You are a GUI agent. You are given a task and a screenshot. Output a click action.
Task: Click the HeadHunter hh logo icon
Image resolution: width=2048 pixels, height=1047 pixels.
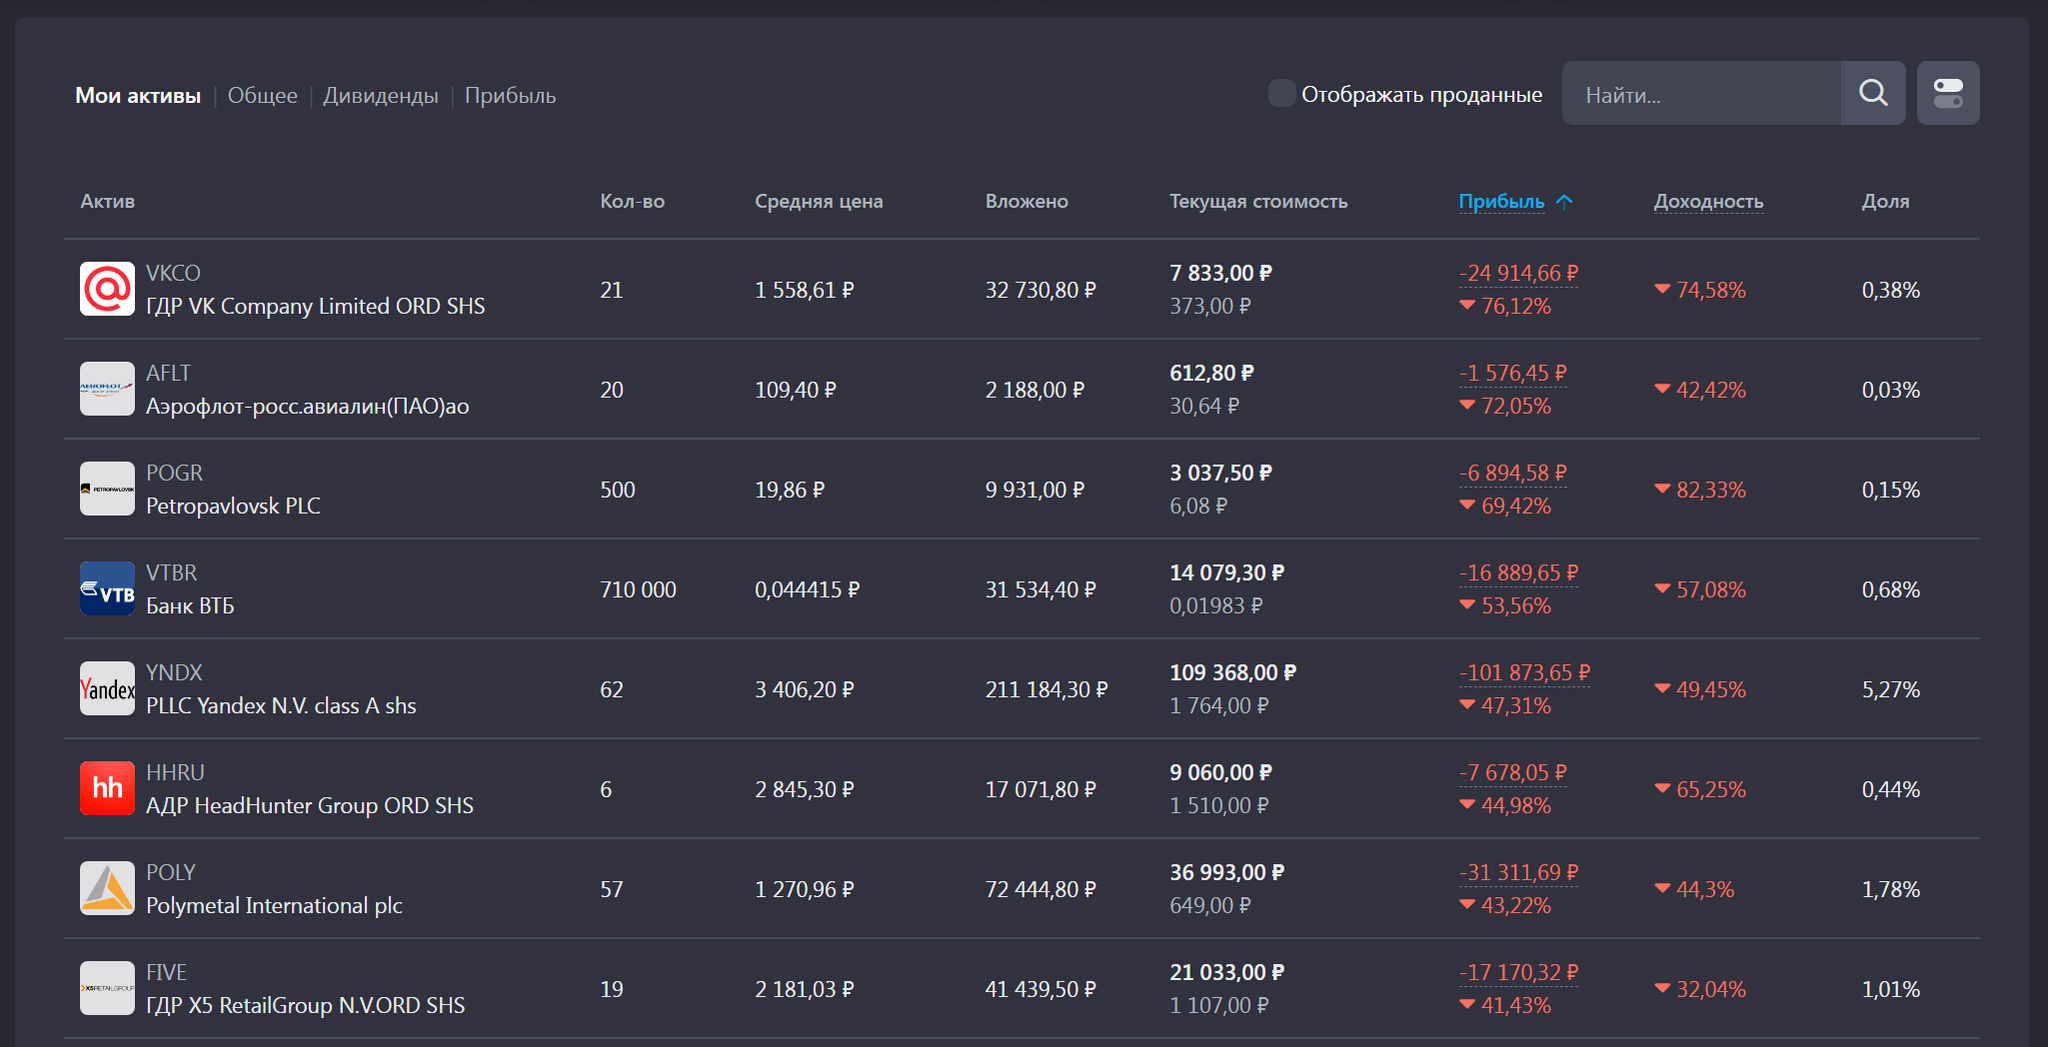(107, 789)
